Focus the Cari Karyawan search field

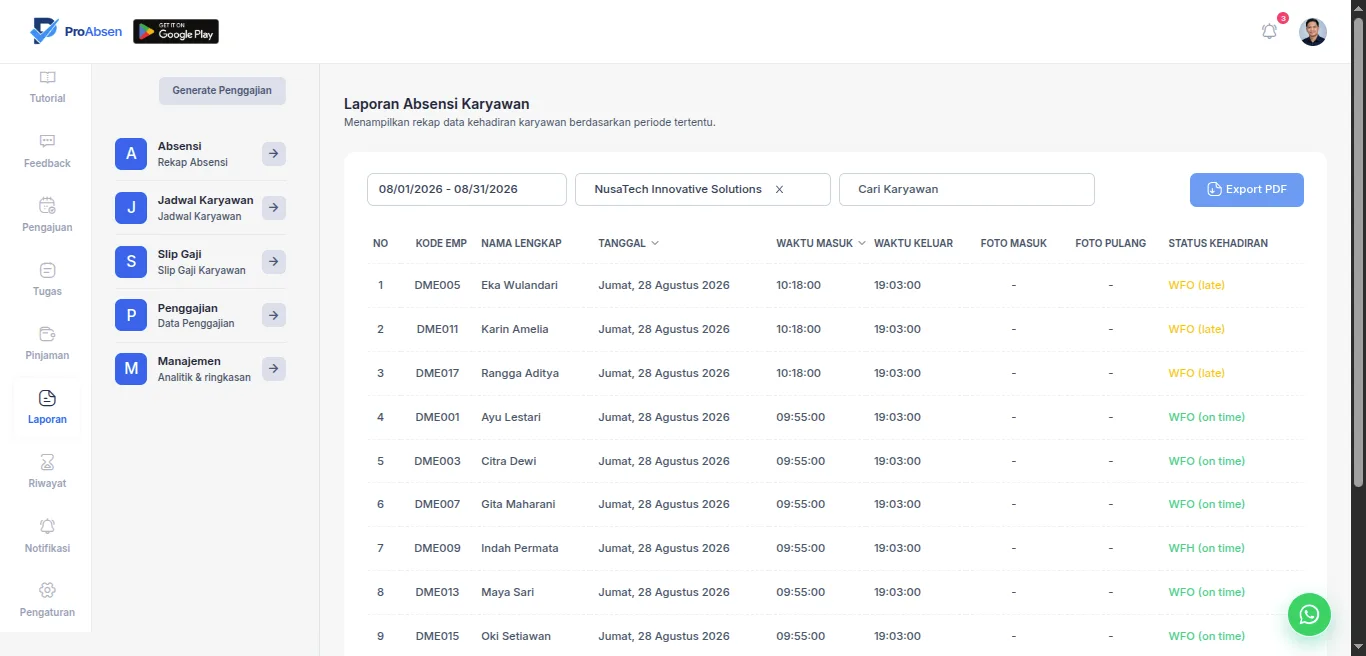point(967,189)
